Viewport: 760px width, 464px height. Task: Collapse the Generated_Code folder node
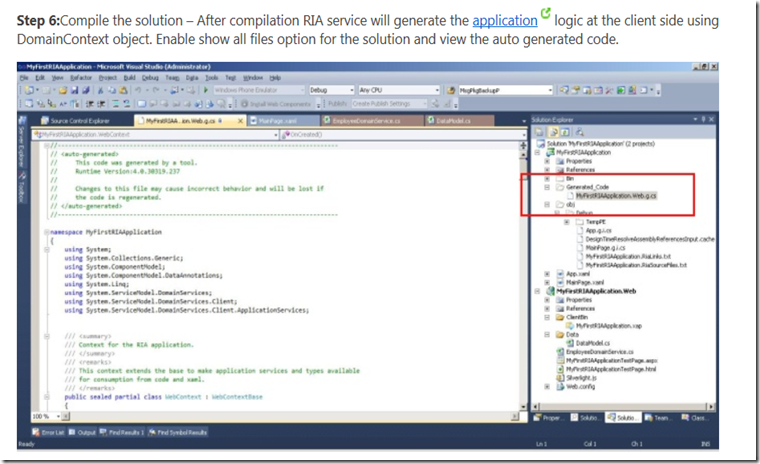[x=547, y=187]
